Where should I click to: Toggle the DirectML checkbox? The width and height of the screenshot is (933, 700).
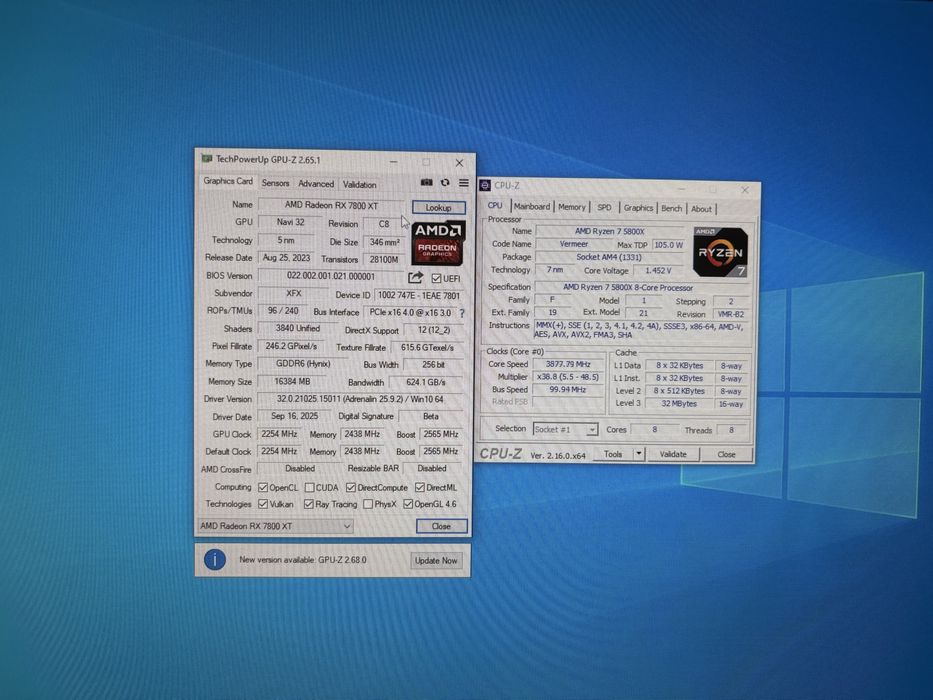coord(420,488)
